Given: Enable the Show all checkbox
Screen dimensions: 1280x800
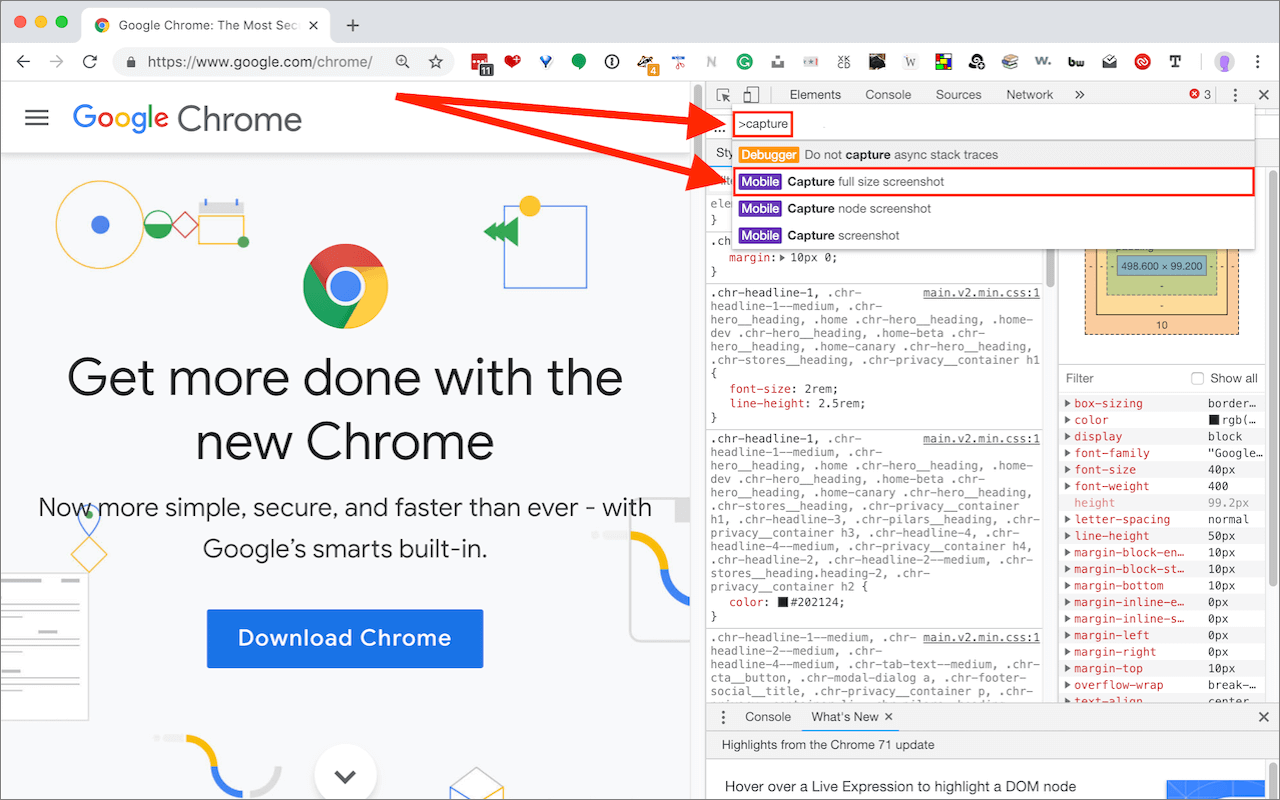Looking at the screenshot, I should point(1197,378).
